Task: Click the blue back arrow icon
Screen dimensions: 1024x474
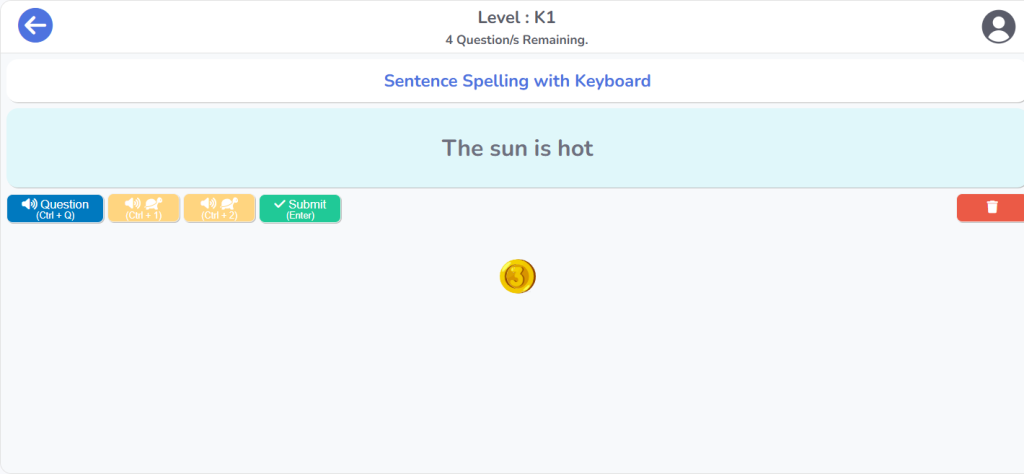Action: [35, 25]
